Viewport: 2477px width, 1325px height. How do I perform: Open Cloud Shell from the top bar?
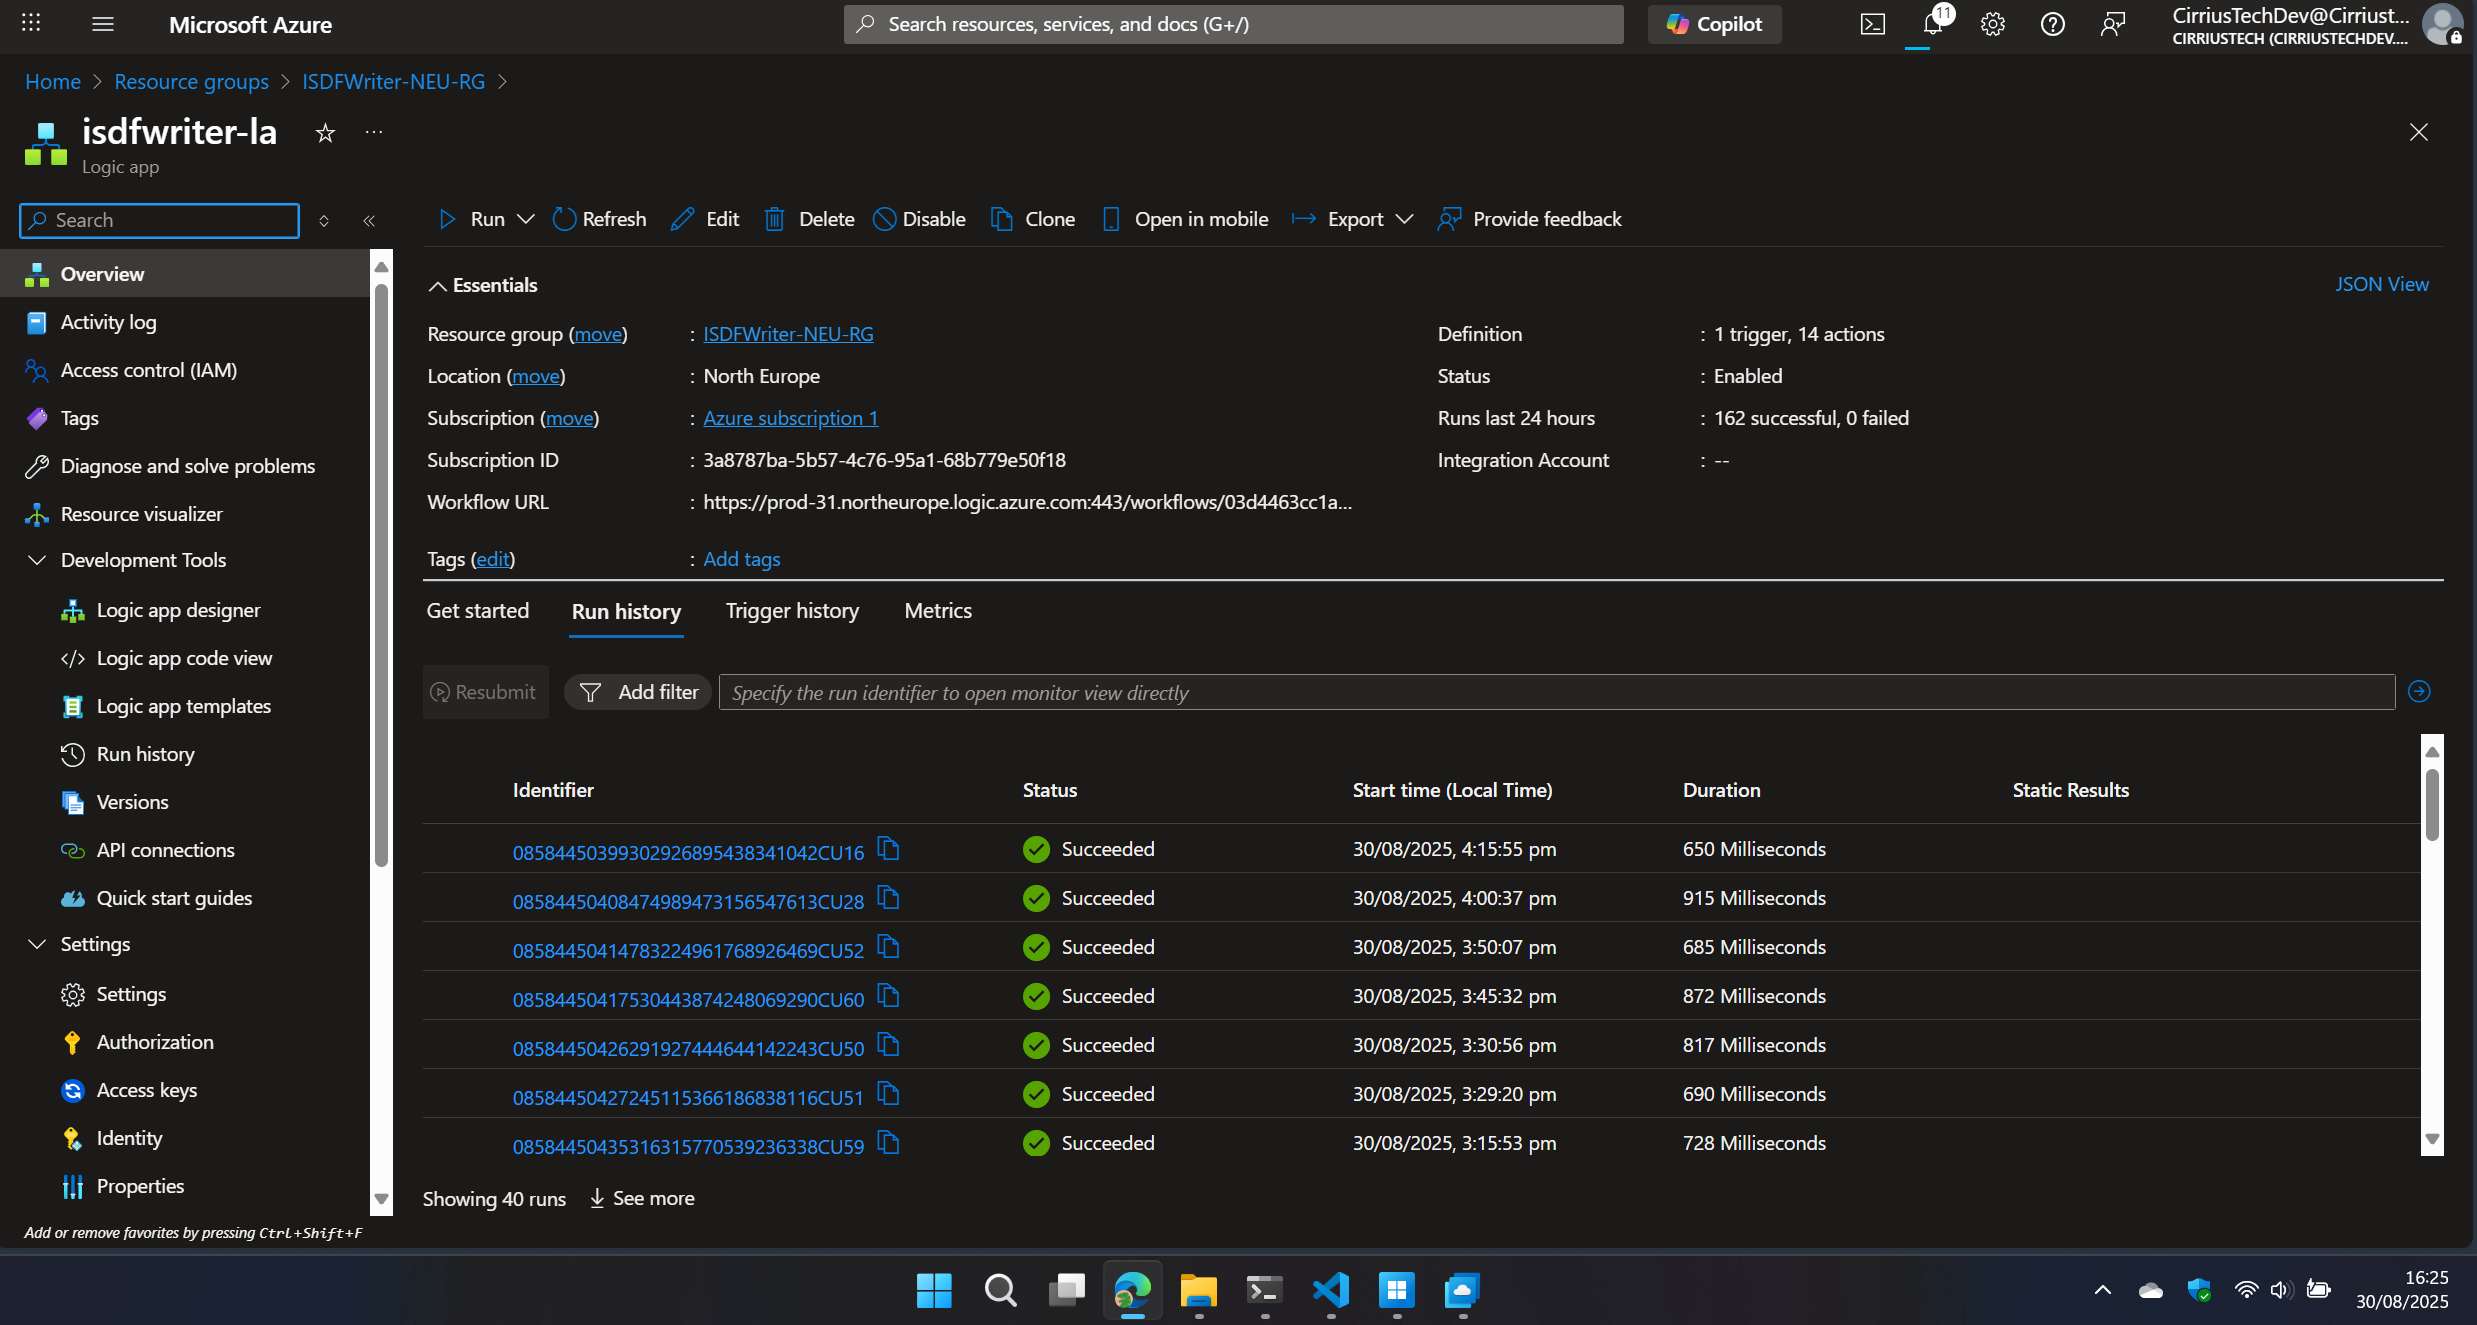pyautogui.click(x=1872, y=24)
